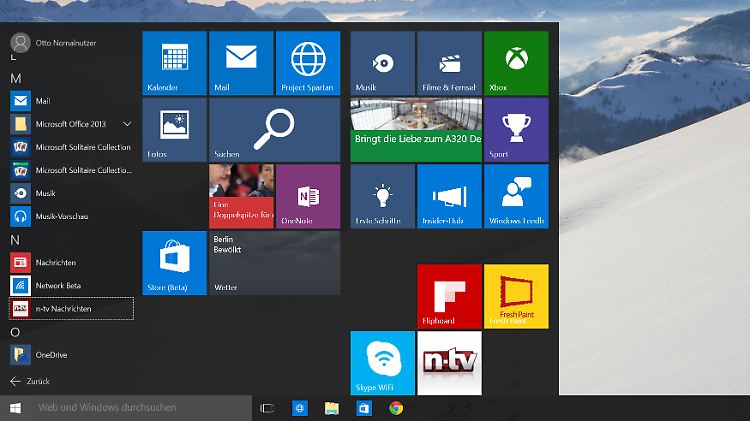Click the letter O group header
The width and height of the screenshot is (750, 421).
15,331
